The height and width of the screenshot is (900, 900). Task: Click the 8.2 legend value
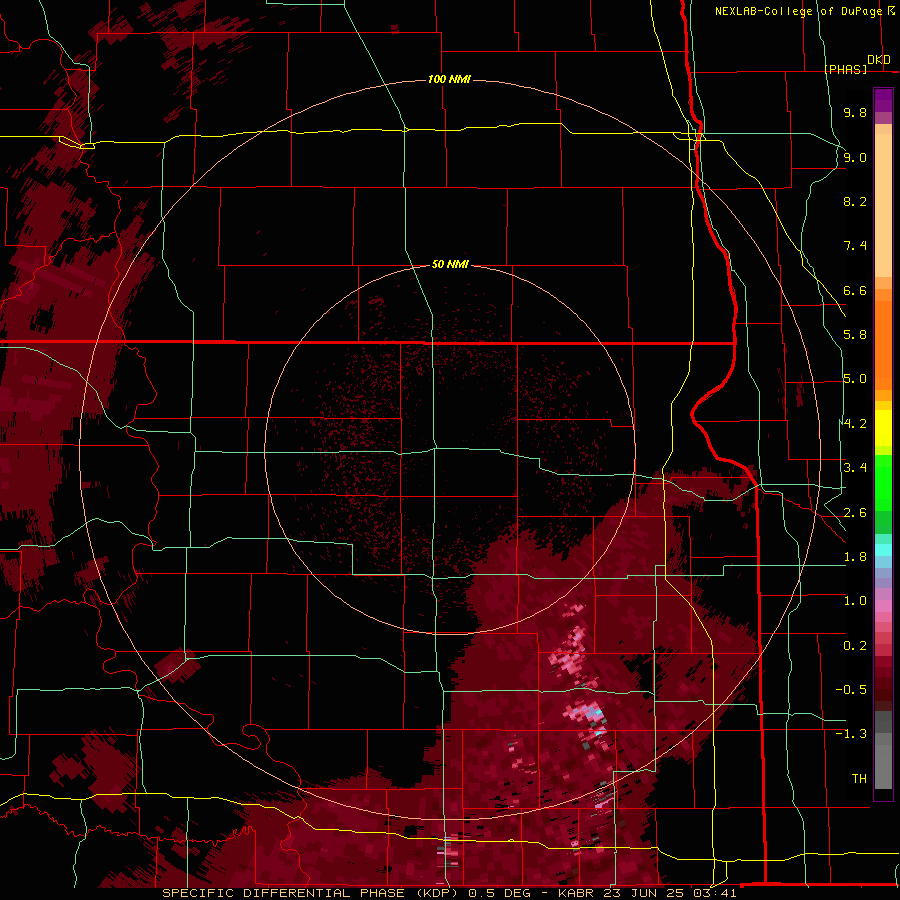[x=855, y=201]
